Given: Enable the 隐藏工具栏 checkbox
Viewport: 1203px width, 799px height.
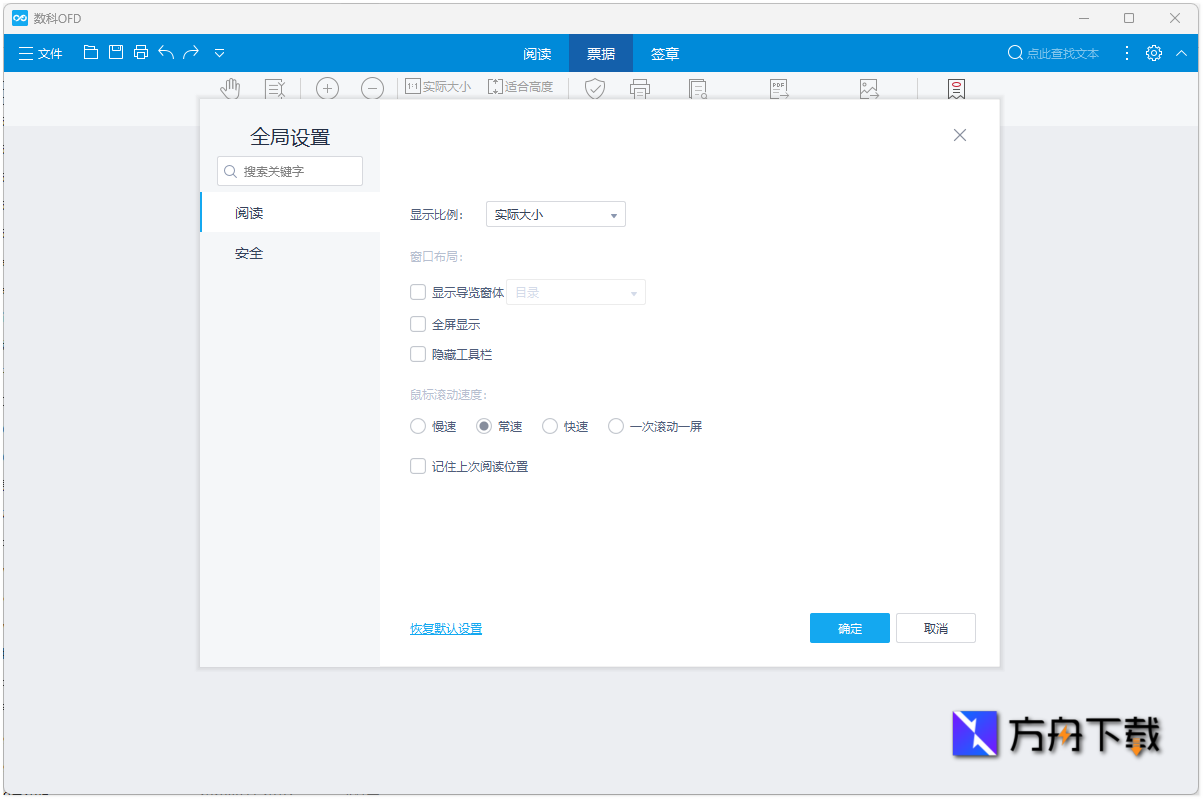Looking at the screenshot, I should (x=418, y=354).
